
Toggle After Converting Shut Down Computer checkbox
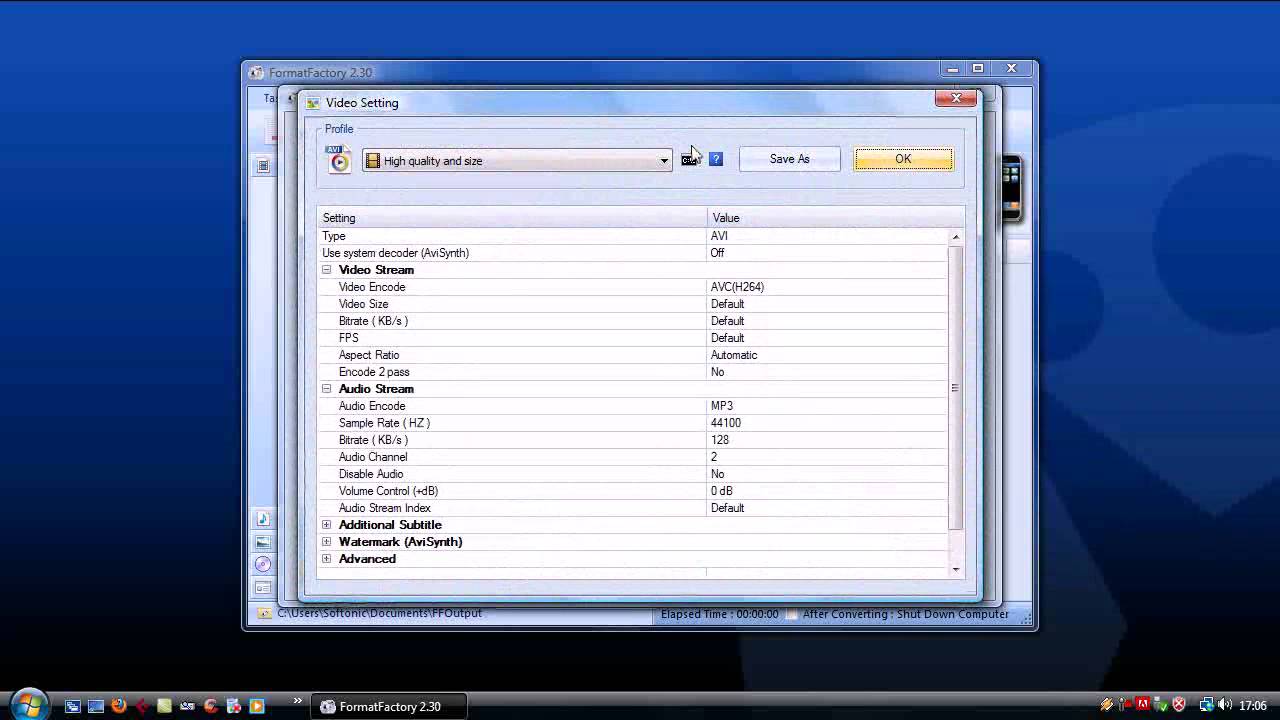pos(791,615)
